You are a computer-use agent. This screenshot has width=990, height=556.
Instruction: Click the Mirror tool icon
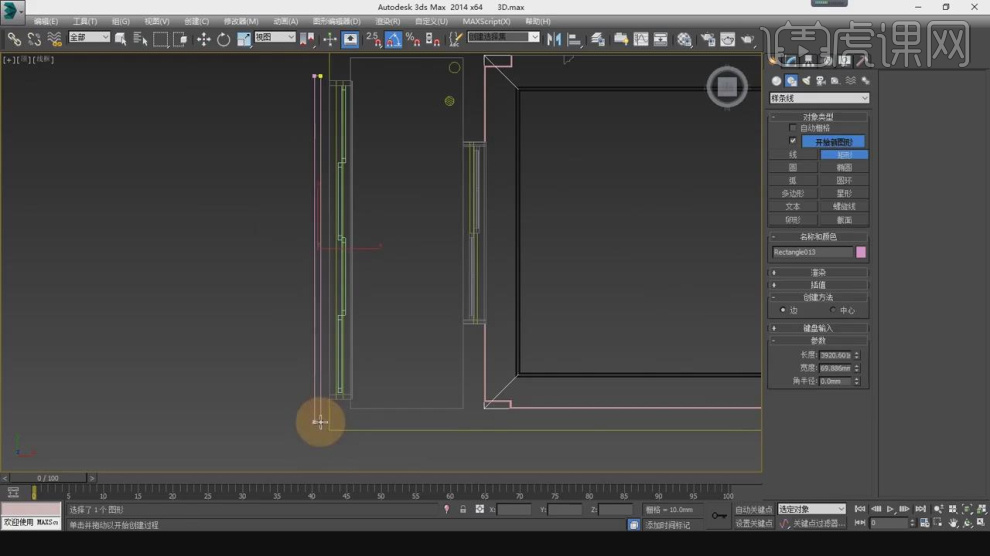554,39
